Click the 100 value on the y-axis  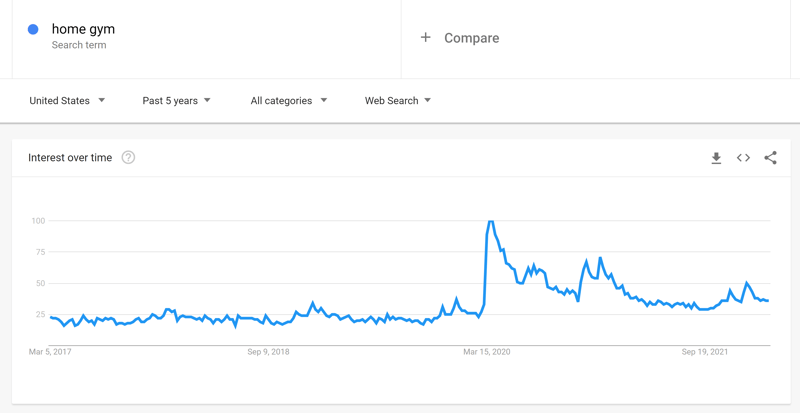pyautogui.click(x=39, y=220)
